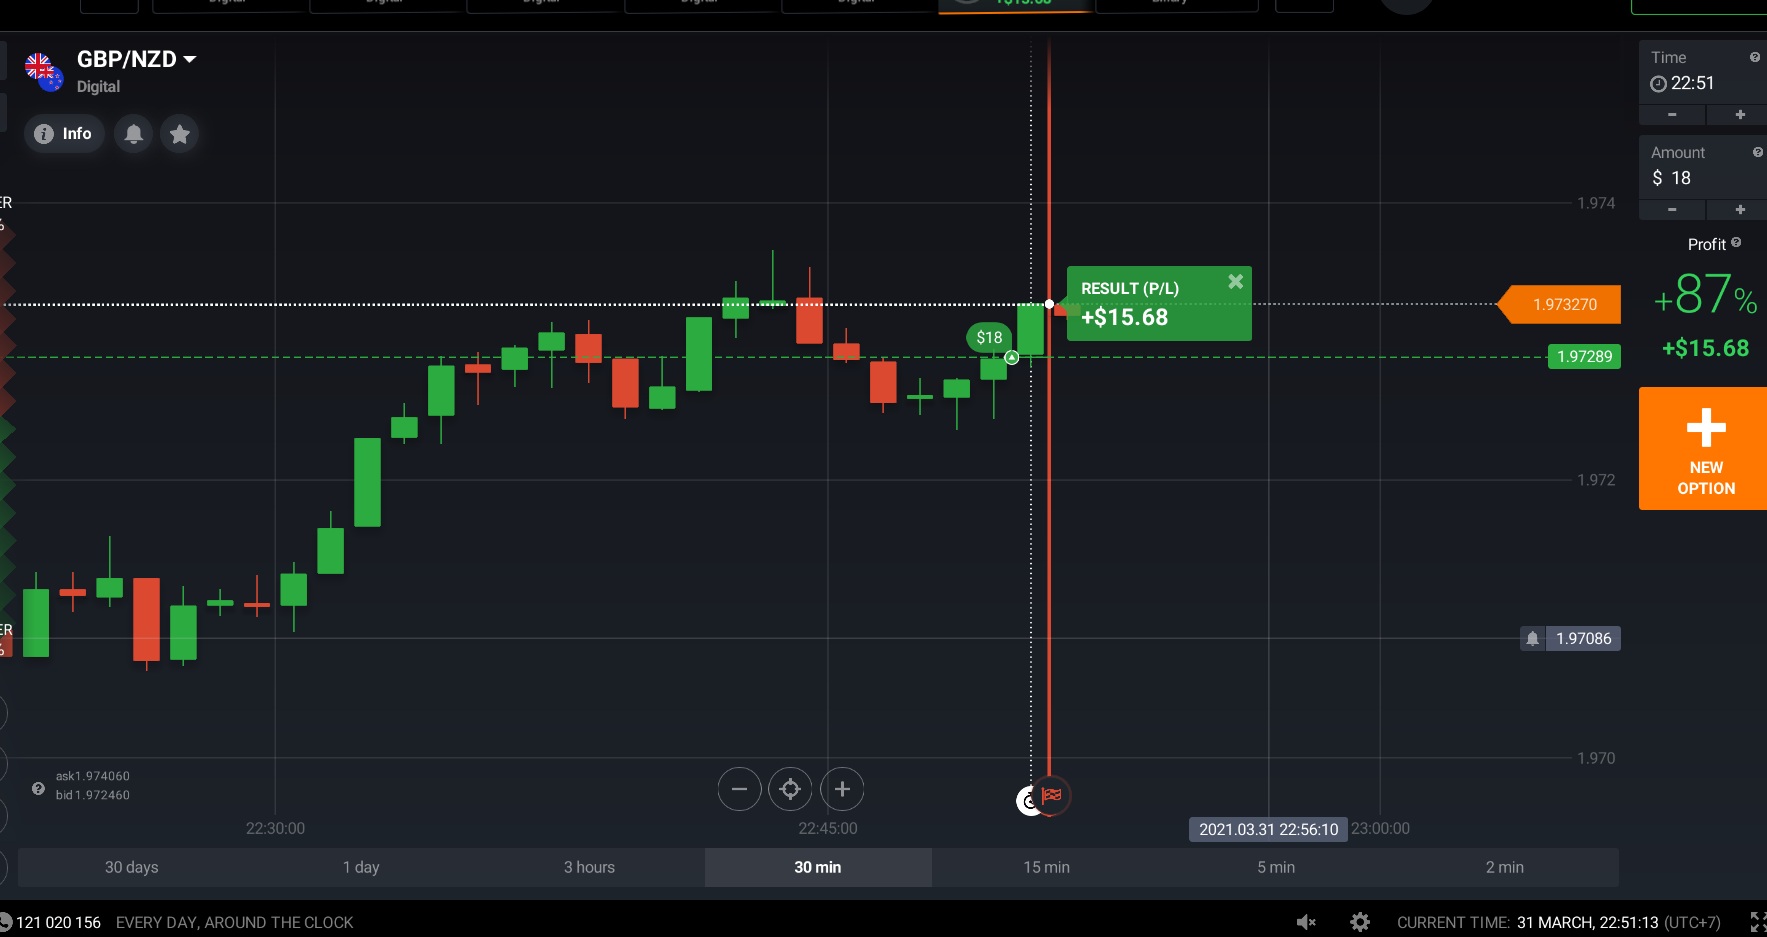Click the green strike price label 1.97289
Viewport: 1767px width, 937px height.
click(1584, 356)
